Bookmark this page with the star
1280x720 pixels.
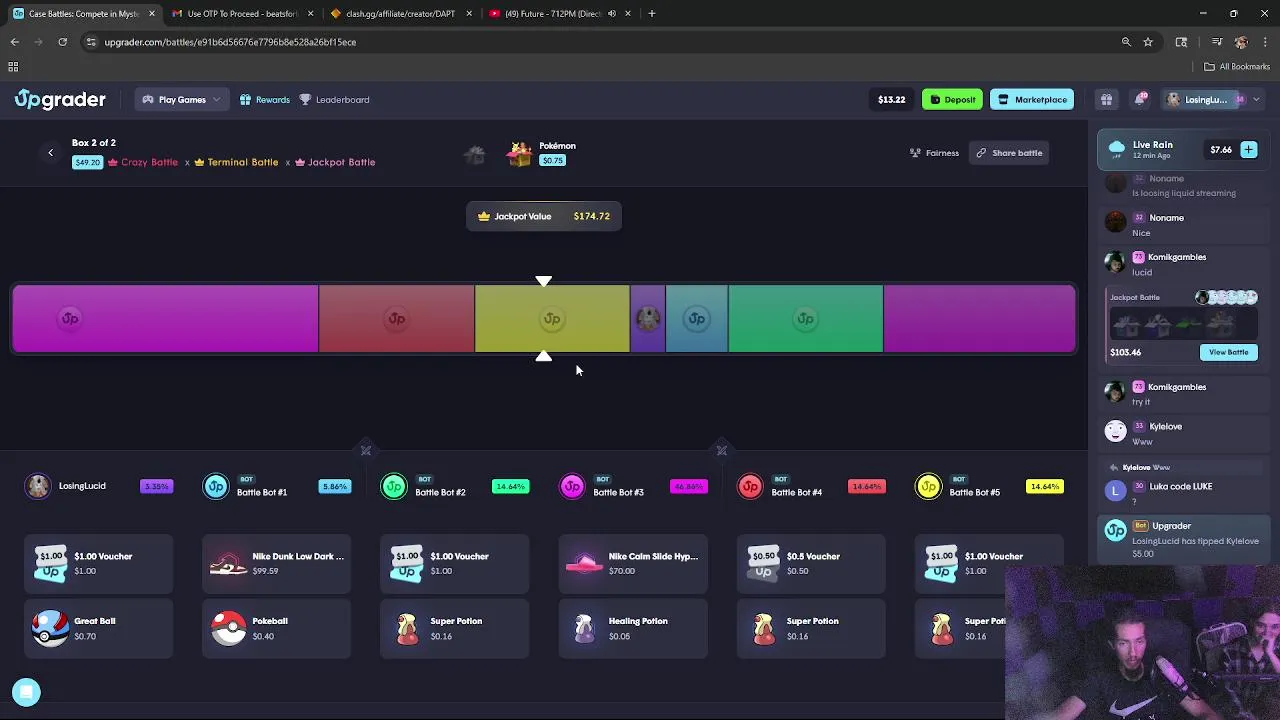[1148, 42]
